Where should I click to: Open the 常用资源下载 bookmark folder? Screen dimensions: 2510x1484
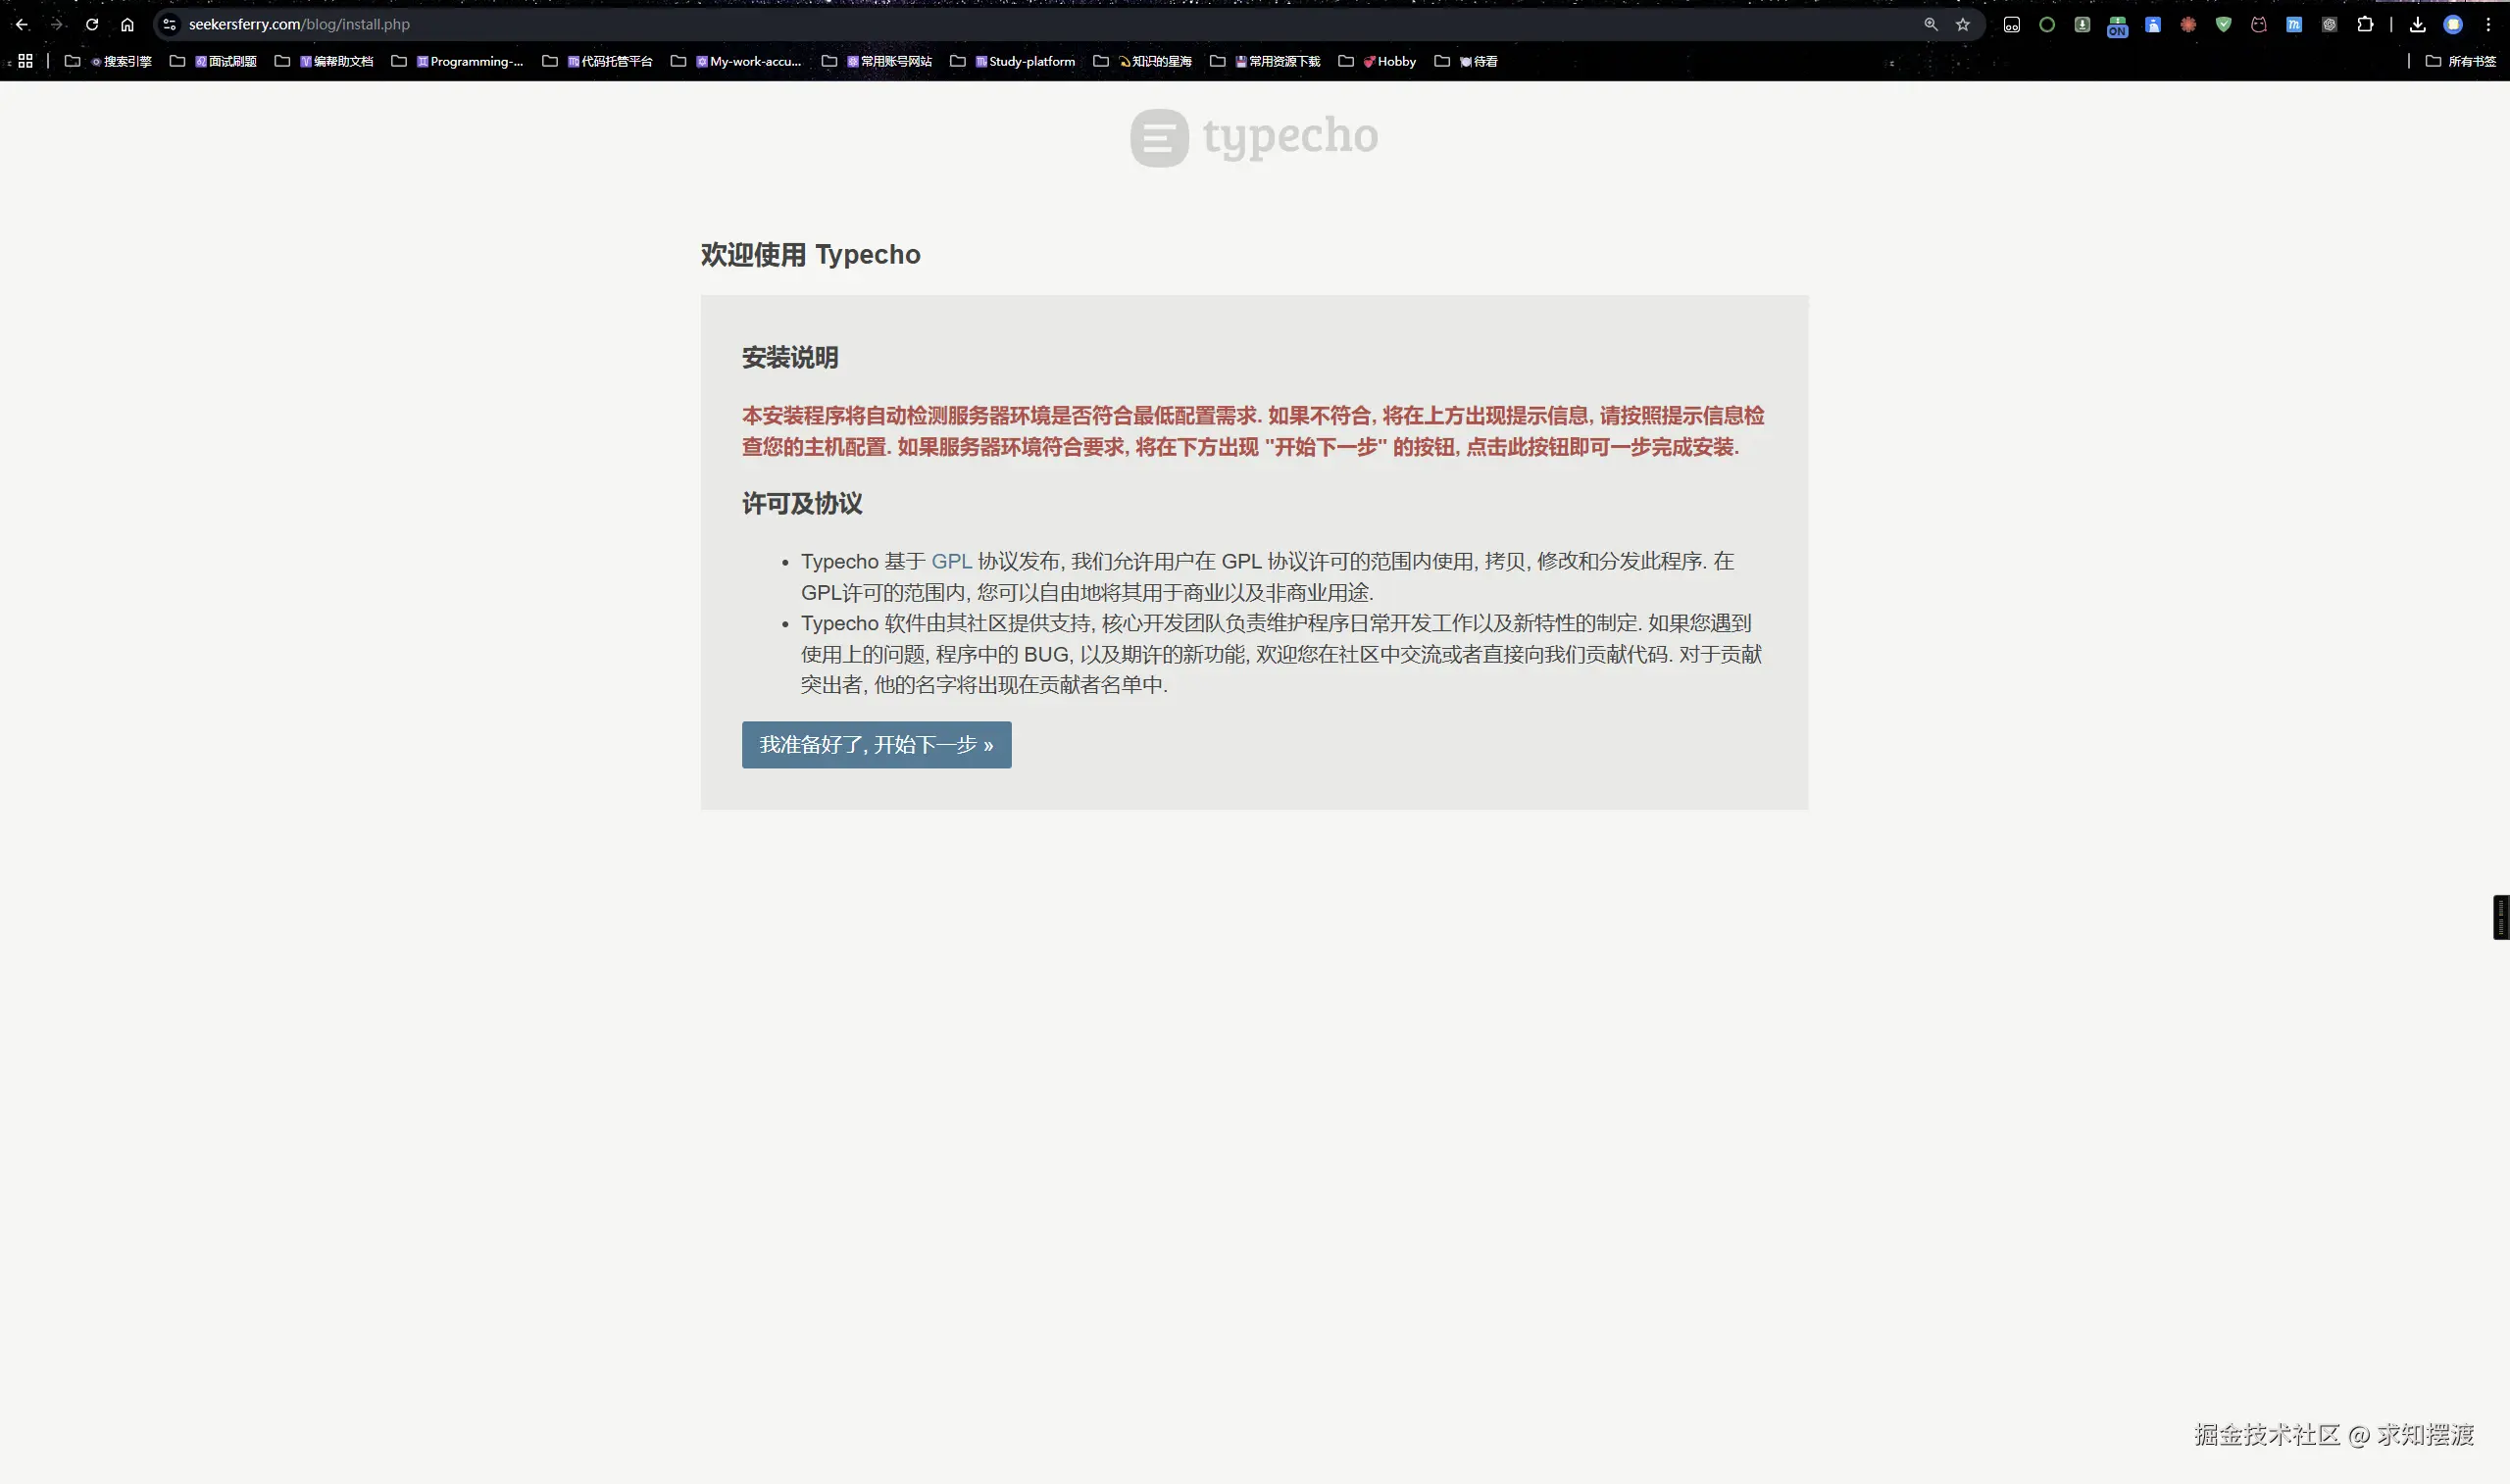[x=1265, y=61]
